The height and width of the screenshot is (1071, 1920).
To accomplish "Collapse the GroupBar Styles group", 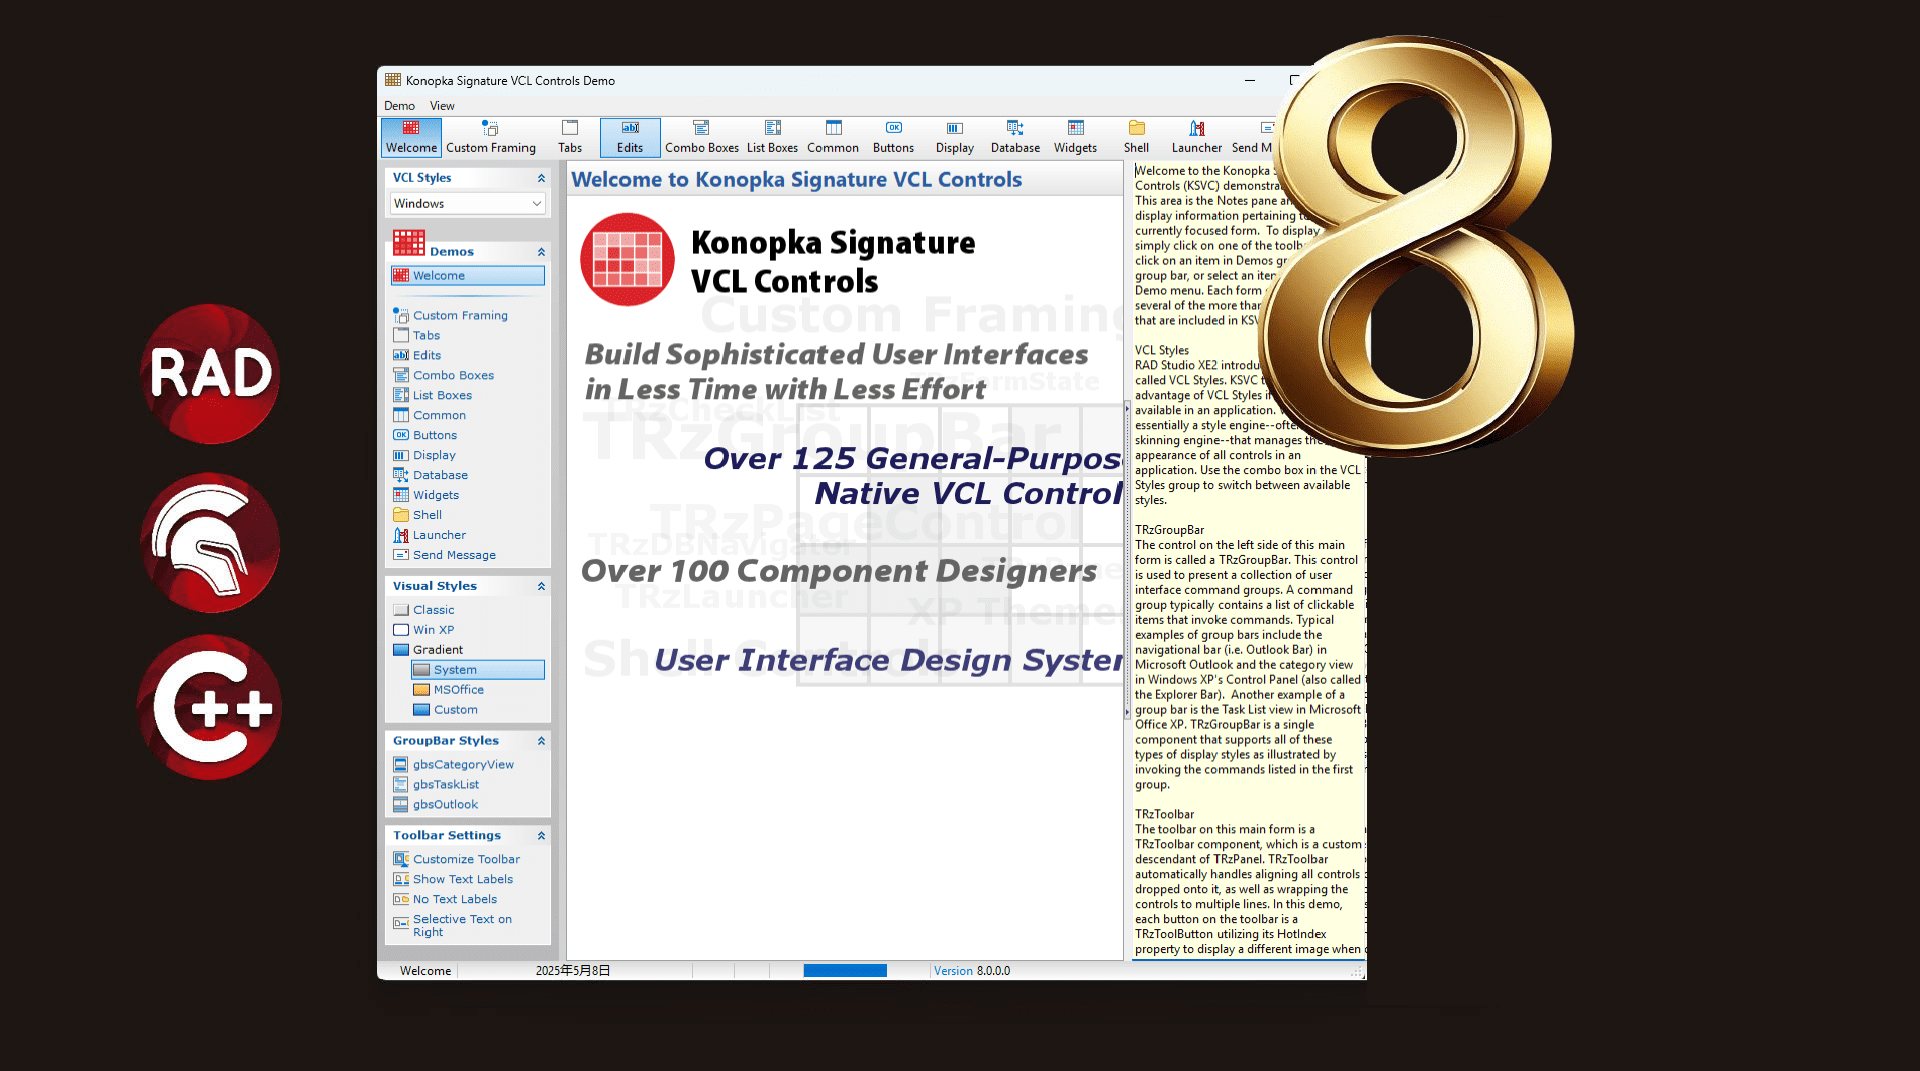I will coord(541,741).
